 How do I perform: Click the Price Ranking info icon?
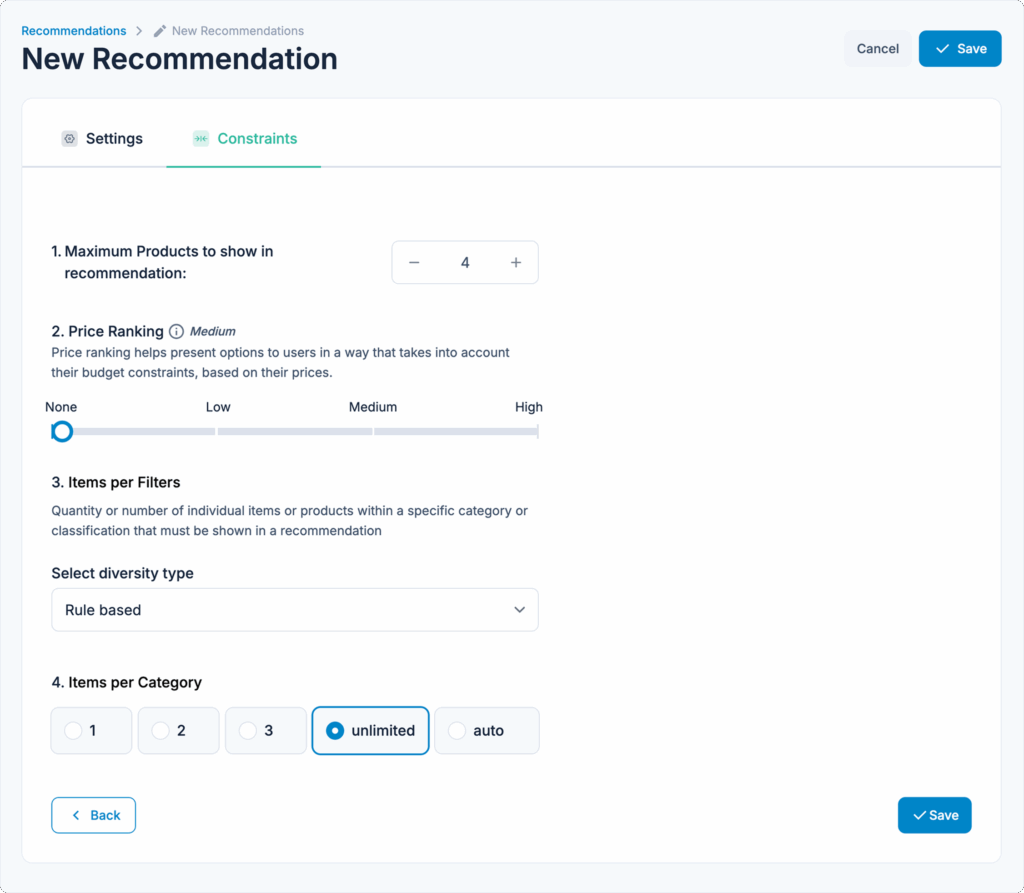click(176, 331)
